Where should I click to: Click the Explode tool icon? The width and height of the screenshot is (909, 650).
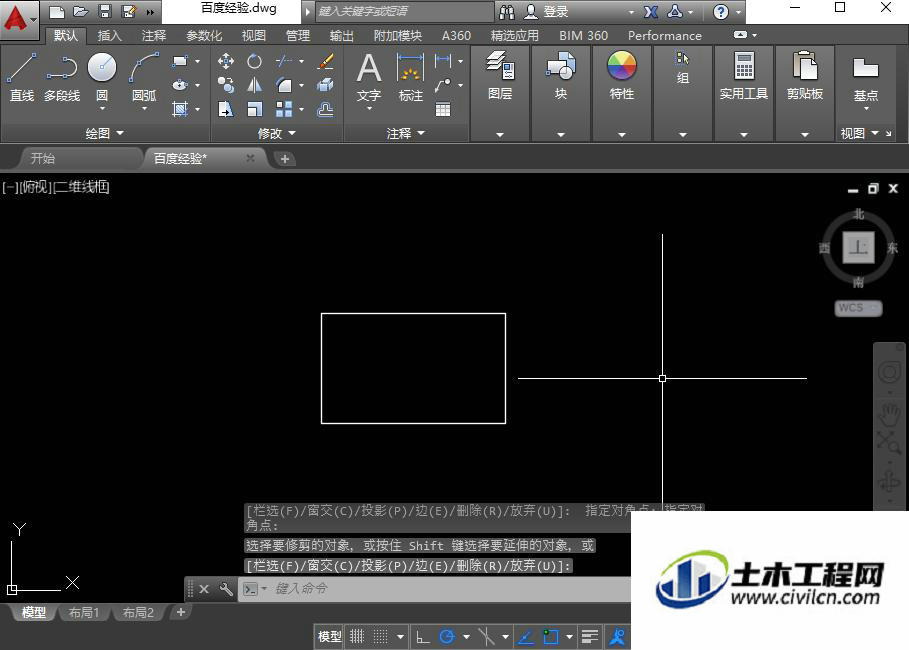tap(326, 85)
